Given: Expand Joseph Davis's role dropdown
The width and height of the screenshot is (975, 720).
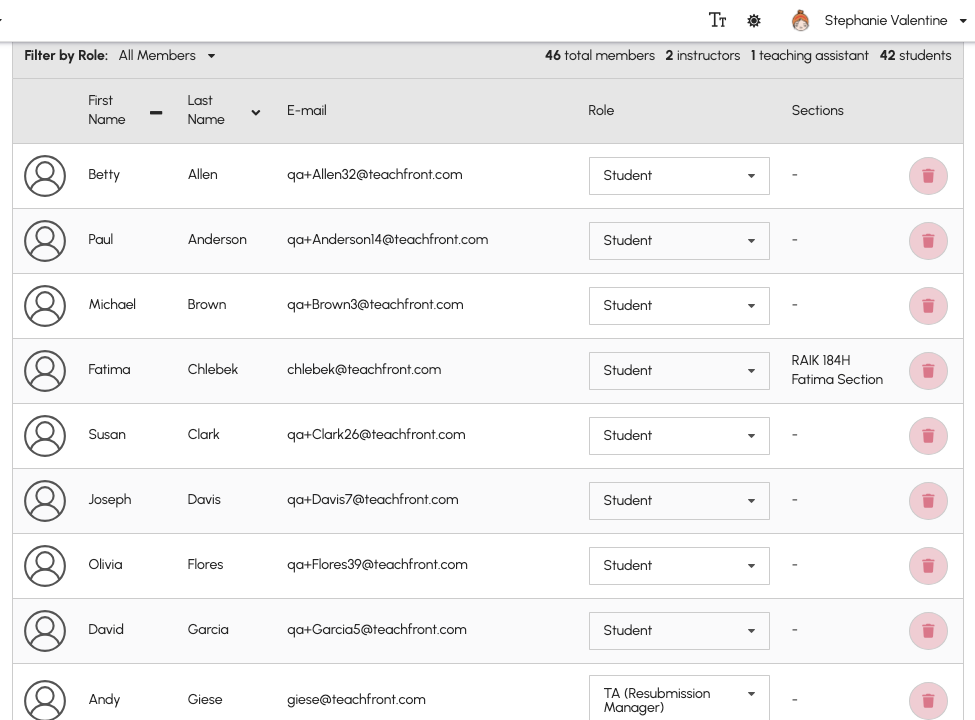Looking at the screenshot, I should (679, 501).
